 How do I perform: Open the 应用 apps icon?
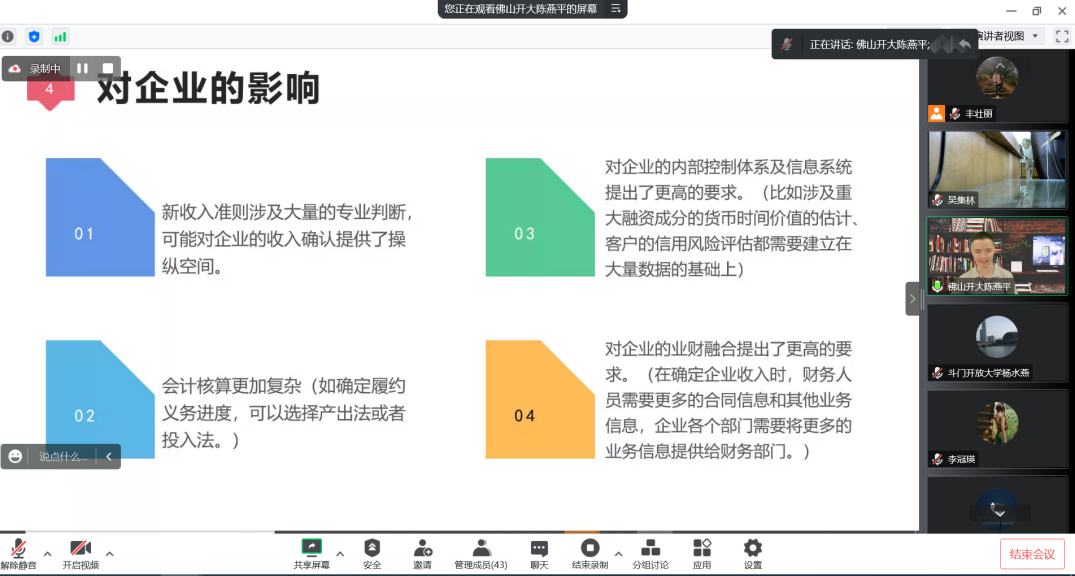click(702, 552)
